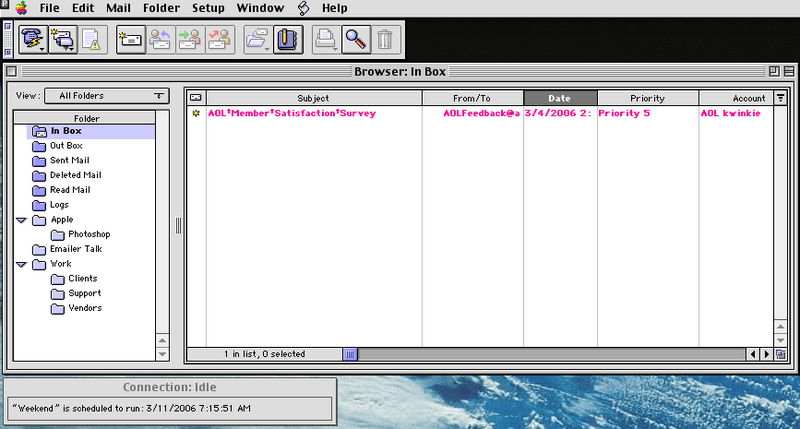Select the Sent Mail folder
Viewport: 800px width, 429px height.
70,160
